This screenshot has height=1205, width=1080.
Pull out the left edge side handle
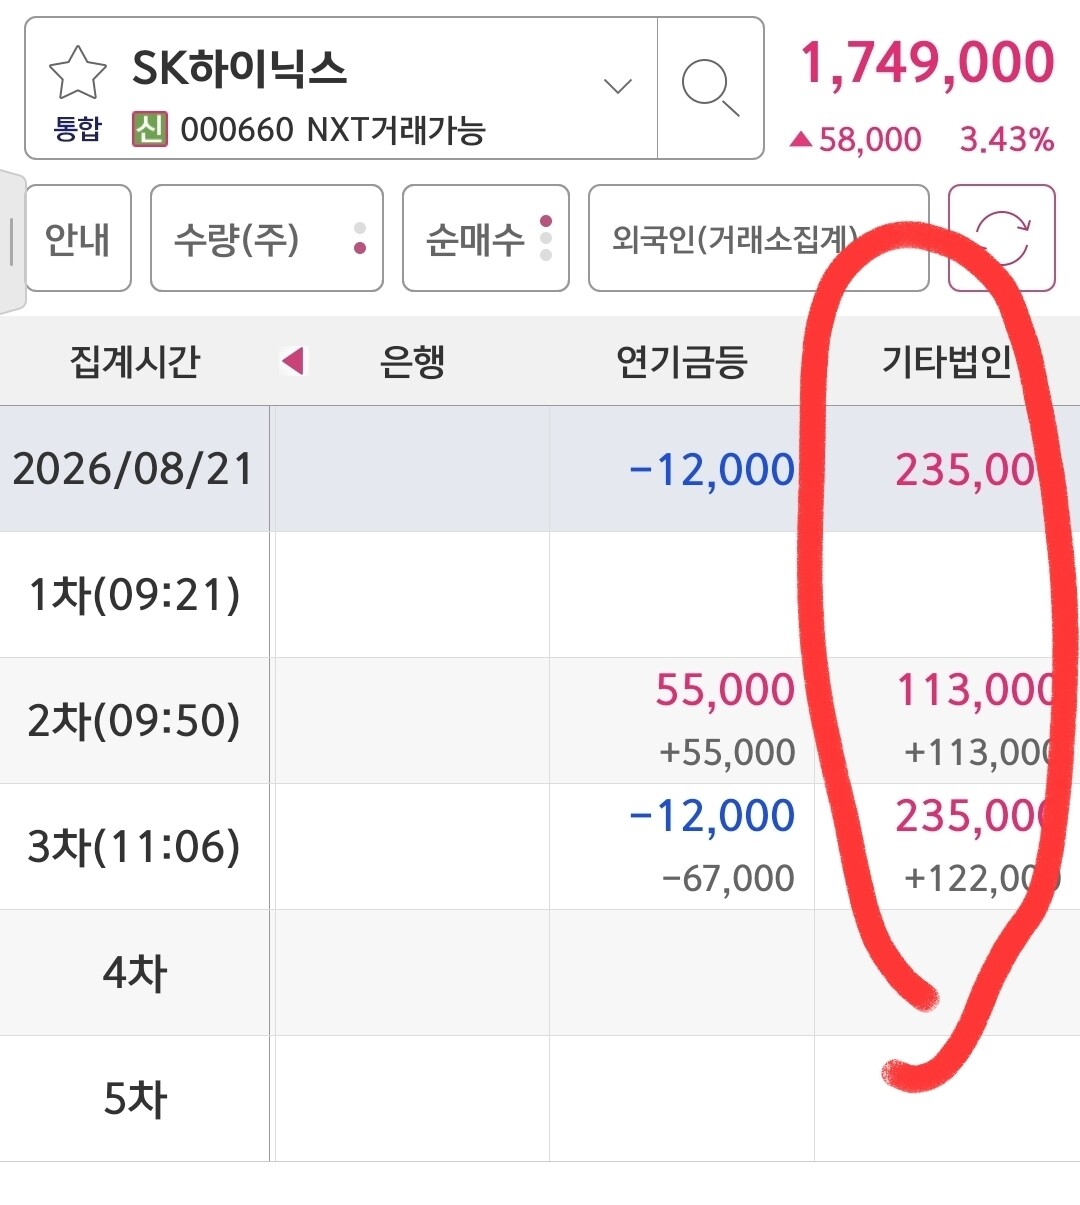click(x=12, y=241)
